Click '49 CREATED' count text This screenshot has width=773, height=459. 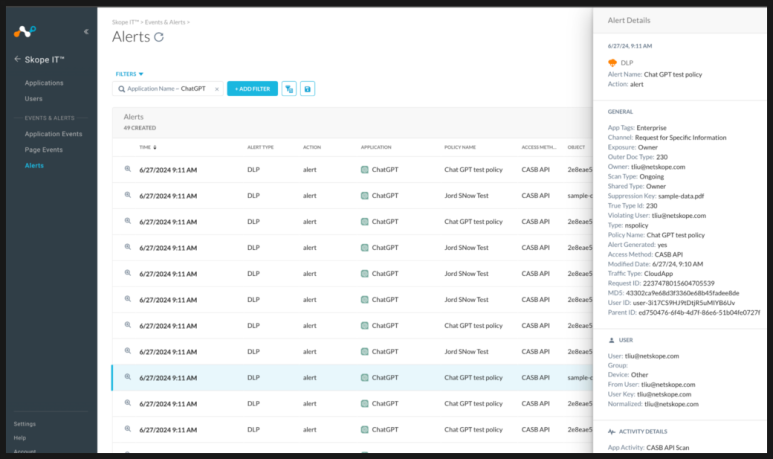[140, 128]
